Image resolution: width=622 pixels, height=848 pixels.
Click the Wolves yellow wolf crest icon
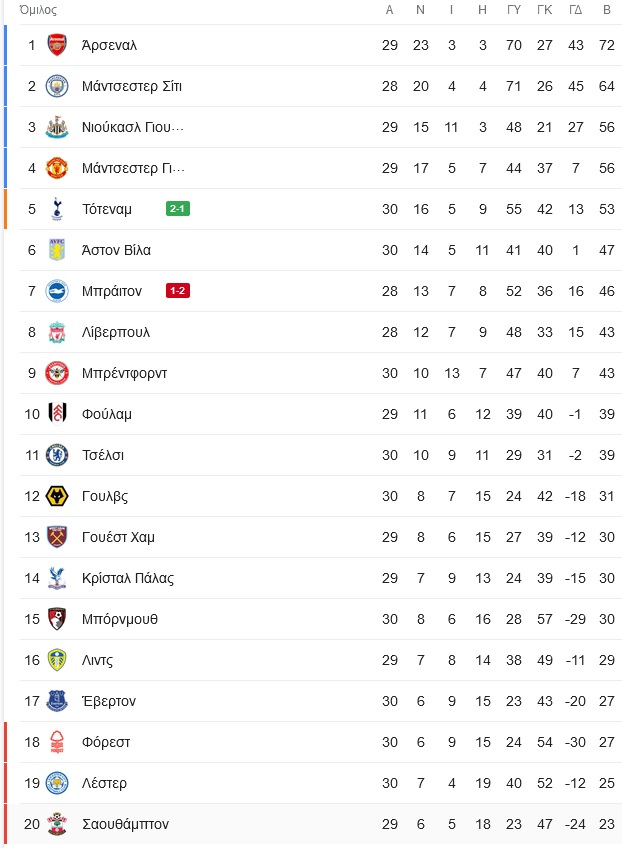click(x=57, y=496)
